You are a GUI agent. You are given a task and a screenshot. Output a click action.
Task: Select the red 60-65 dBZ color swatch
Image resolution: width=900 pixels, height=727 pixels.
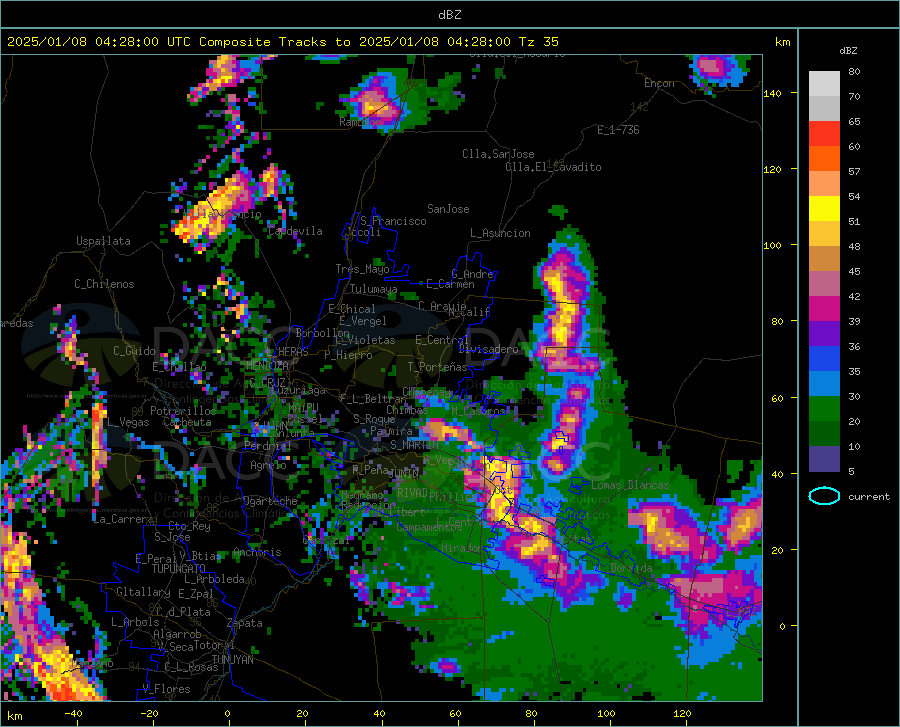[x=824, y=134]
